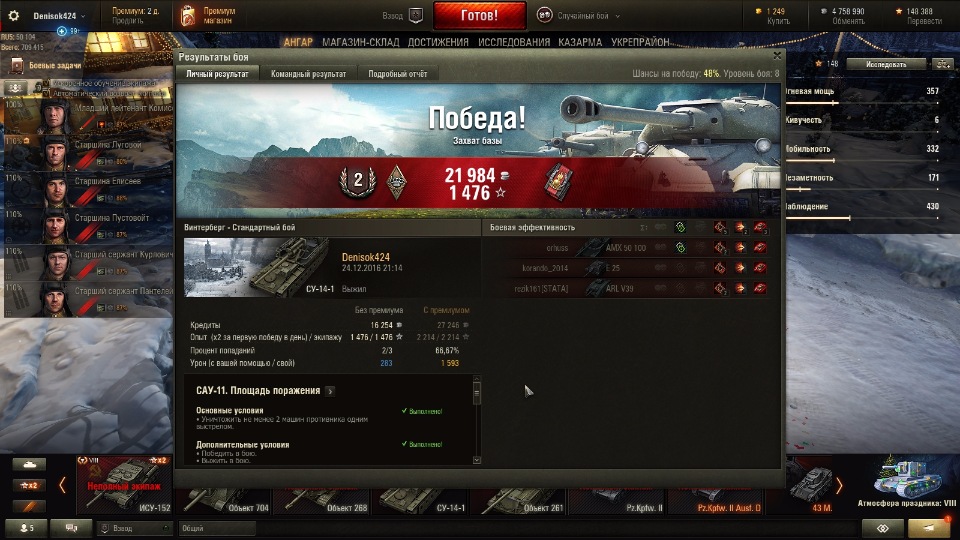This screenshot has width=960, height=540.
Task: Click the Исследовать button
Action: [x=886, y=64]
